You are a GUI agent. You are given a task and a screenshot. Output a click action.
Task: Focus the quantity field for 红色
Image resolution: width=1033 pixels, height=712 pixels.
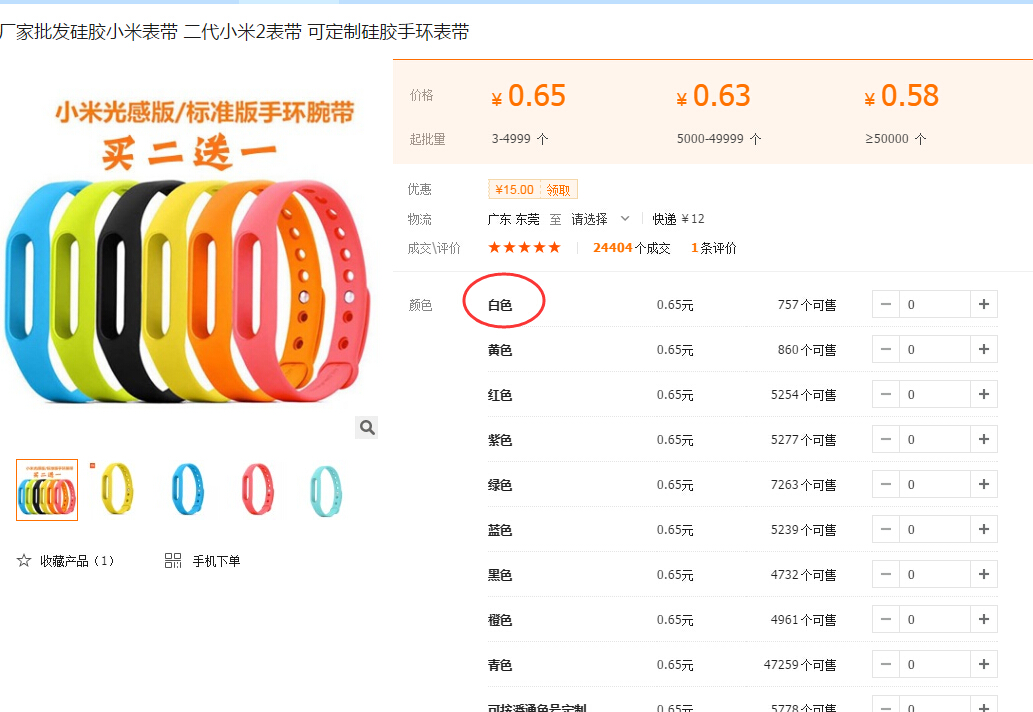coord(935,394)
